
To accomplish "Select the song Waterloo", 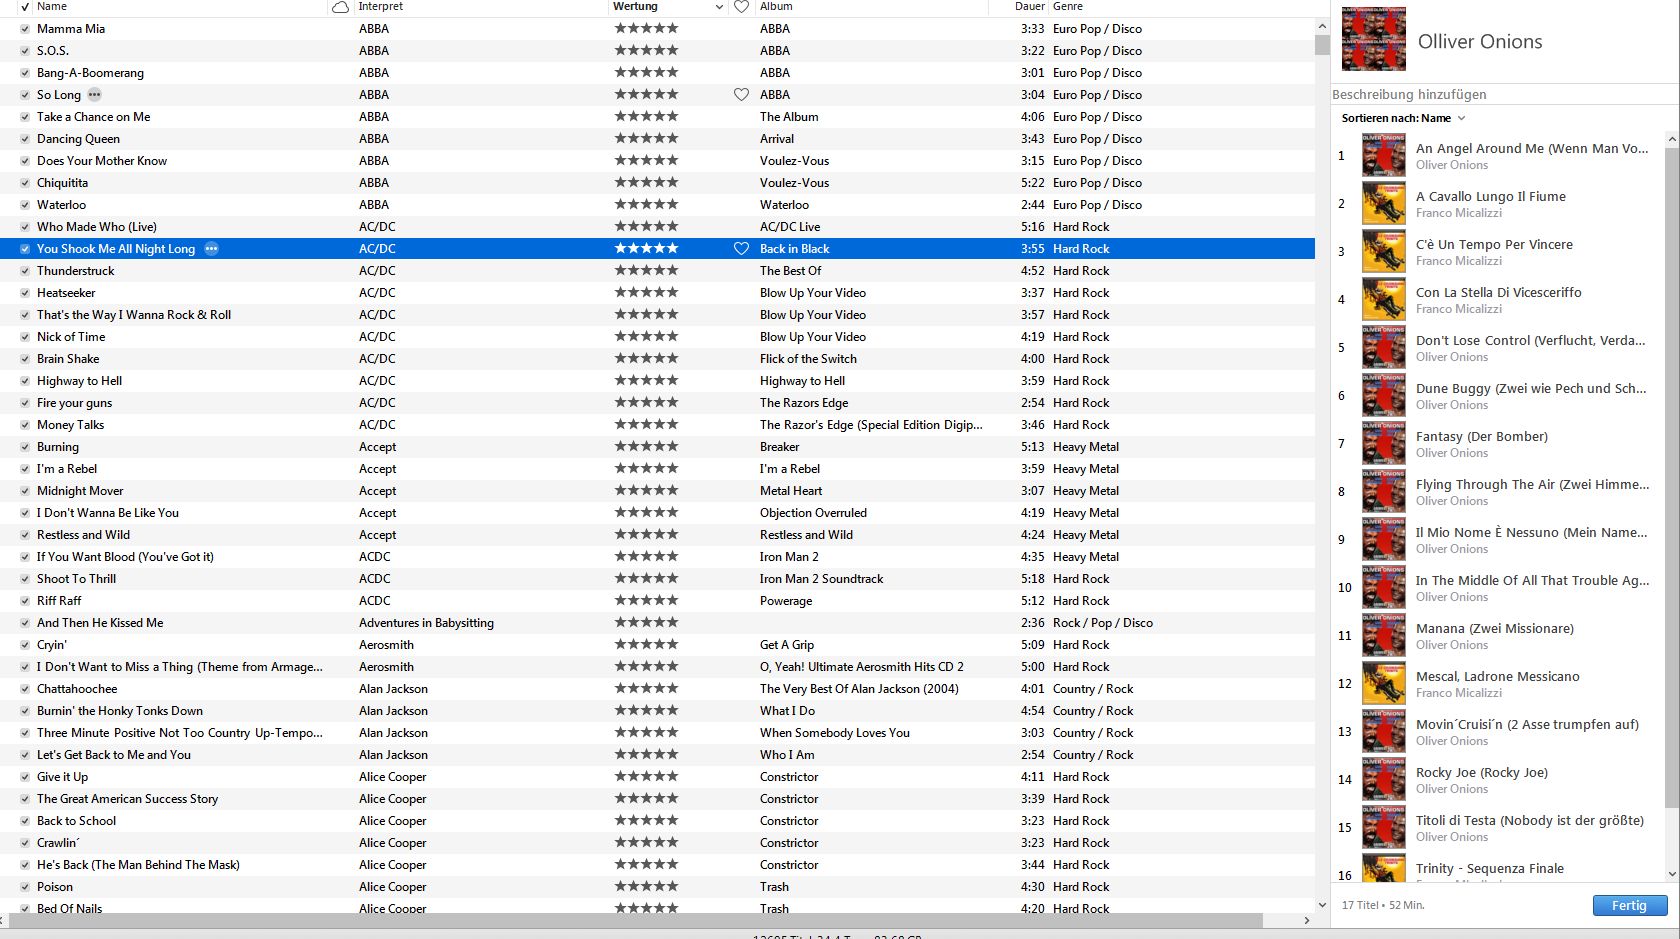I will (61, 205).
